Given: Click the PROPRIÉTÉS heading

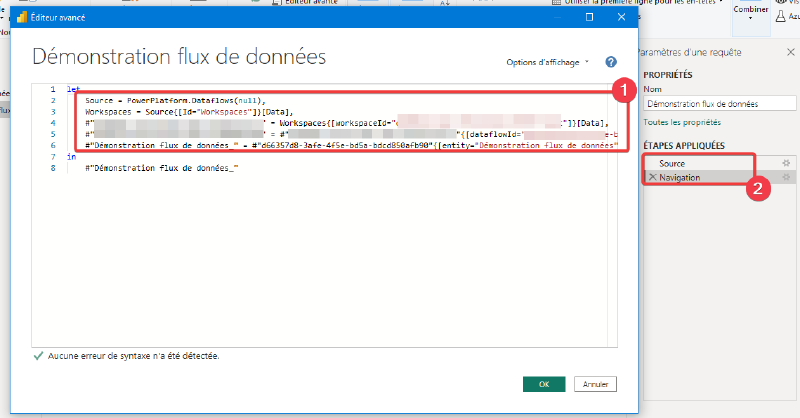Looking at the screenshot, I should 667,75.
